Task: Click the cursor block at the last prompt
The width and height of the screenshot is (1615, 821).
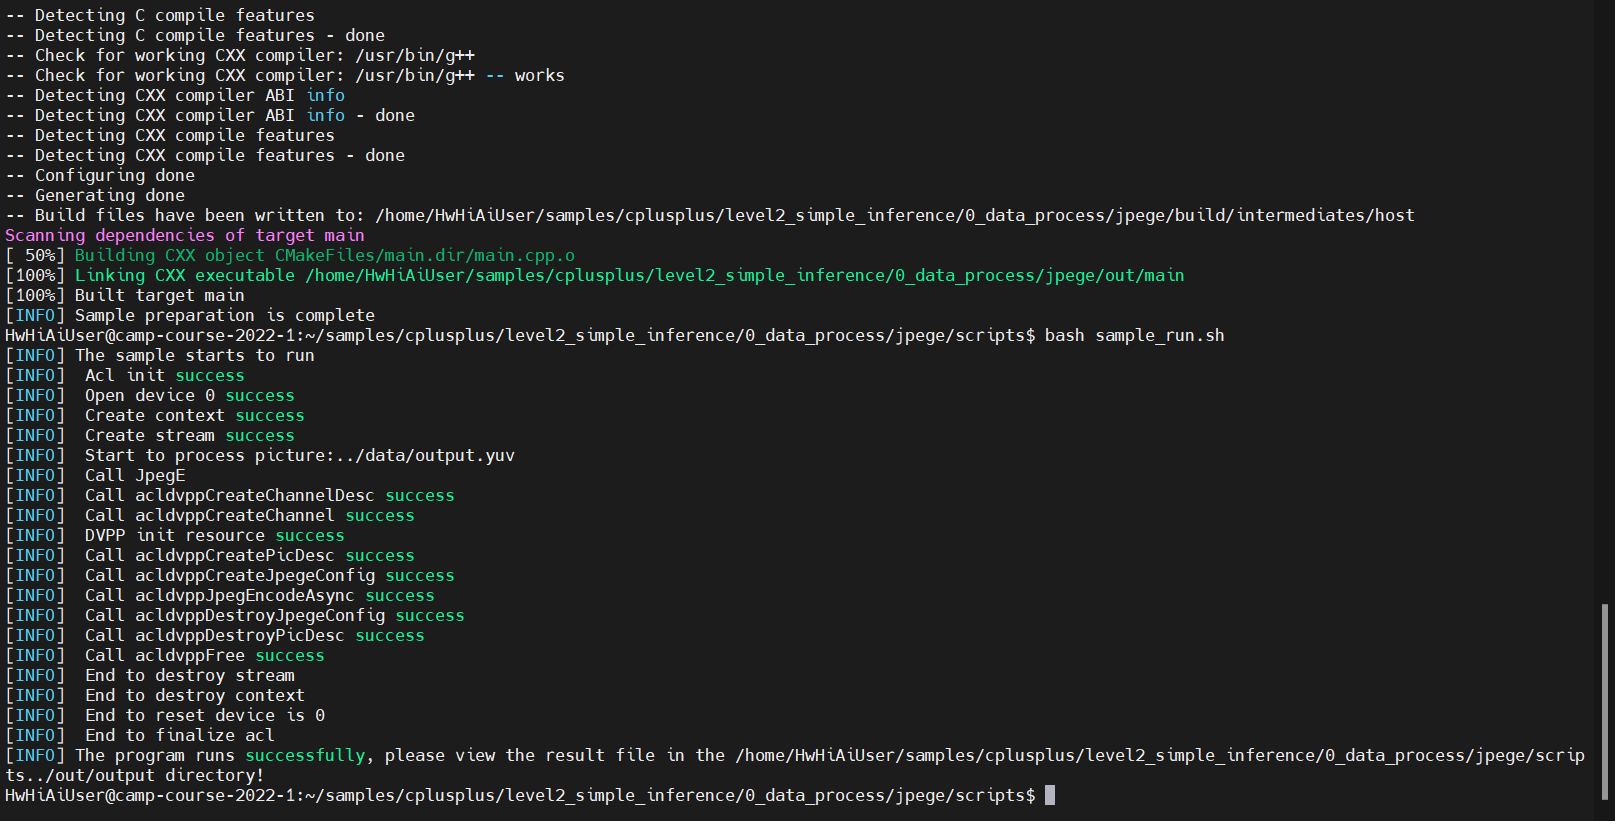Action: pyautogui.click(x=1050, y=795)
